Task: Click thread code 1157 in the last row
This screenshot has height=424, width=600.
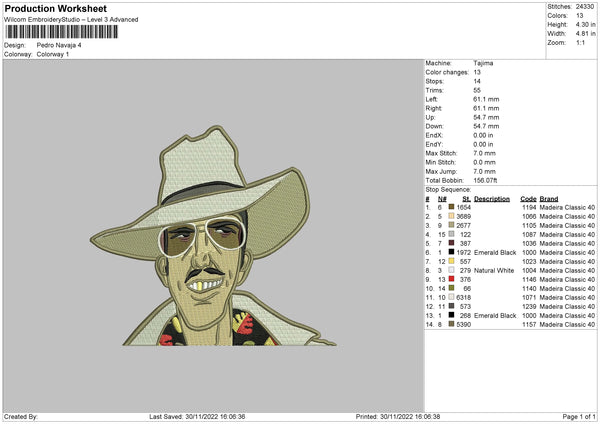Action: click(x=529, y=325)
